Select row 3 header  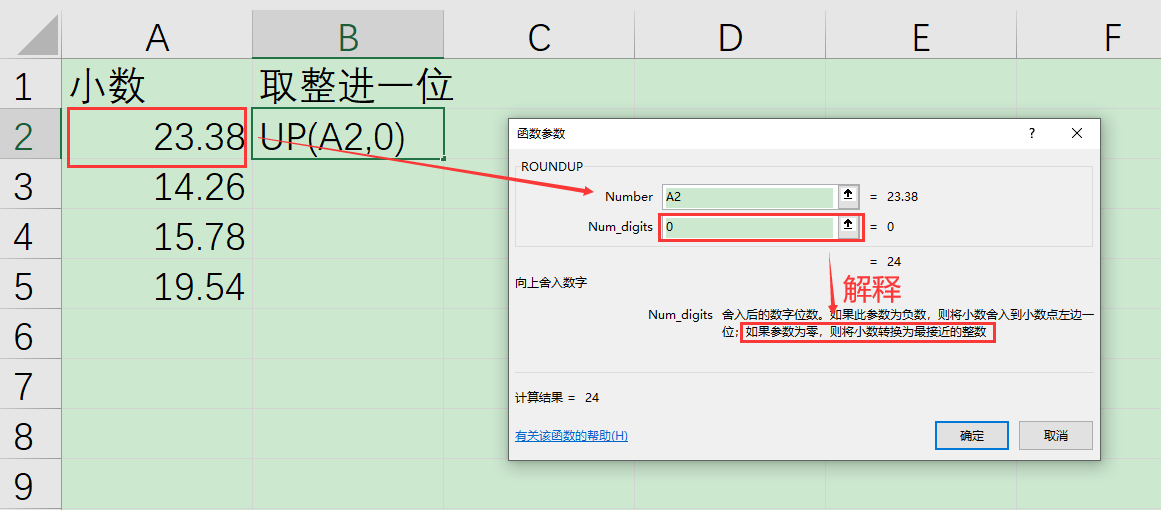tap(30, 184)
